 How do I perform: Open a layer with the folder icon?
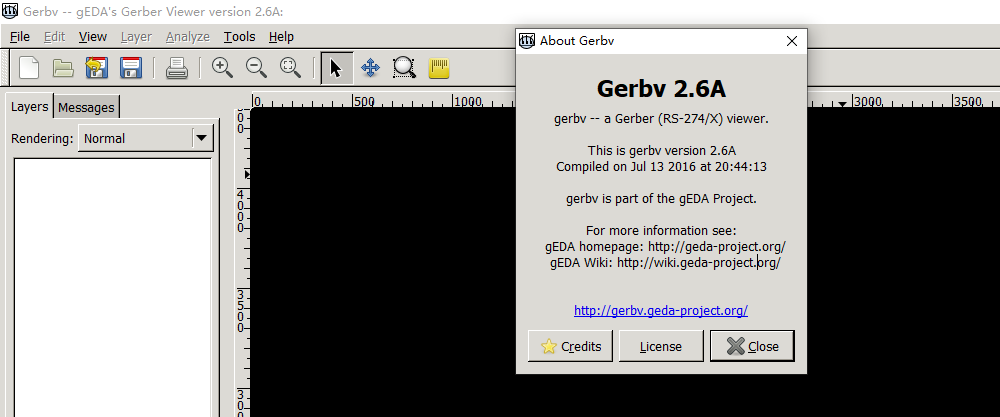[x=63, y=67]
